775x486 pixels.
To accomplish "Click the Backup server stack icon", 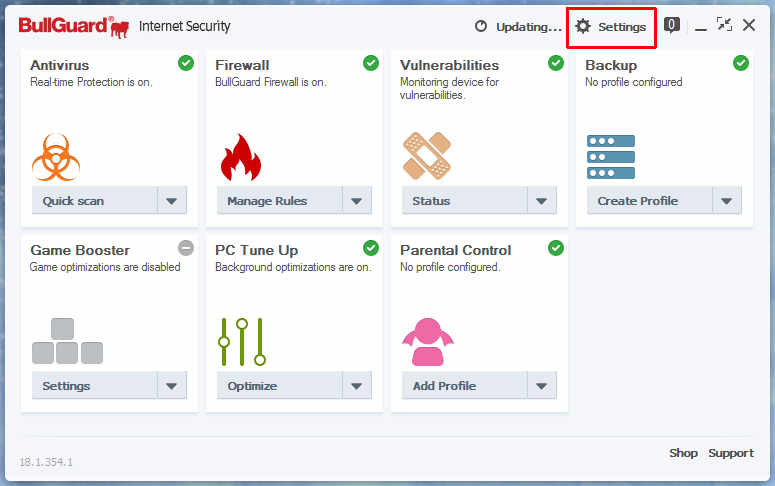I will tap(611, 156).
